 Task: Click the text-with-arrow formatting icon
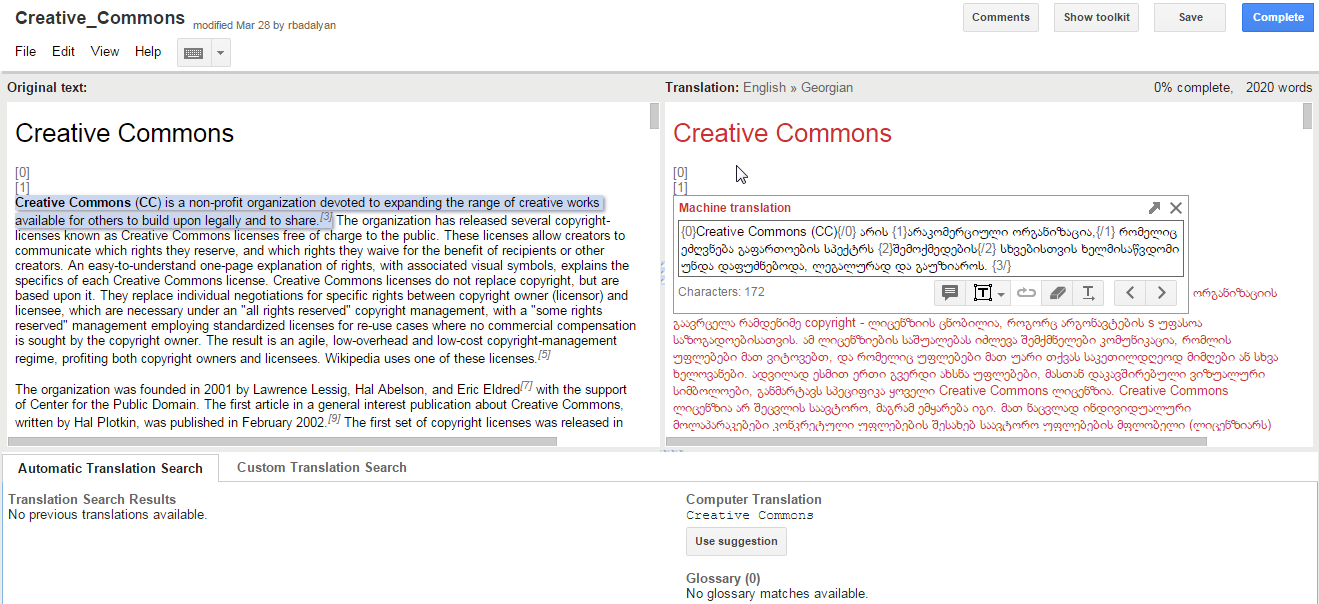coord(1089,293)
